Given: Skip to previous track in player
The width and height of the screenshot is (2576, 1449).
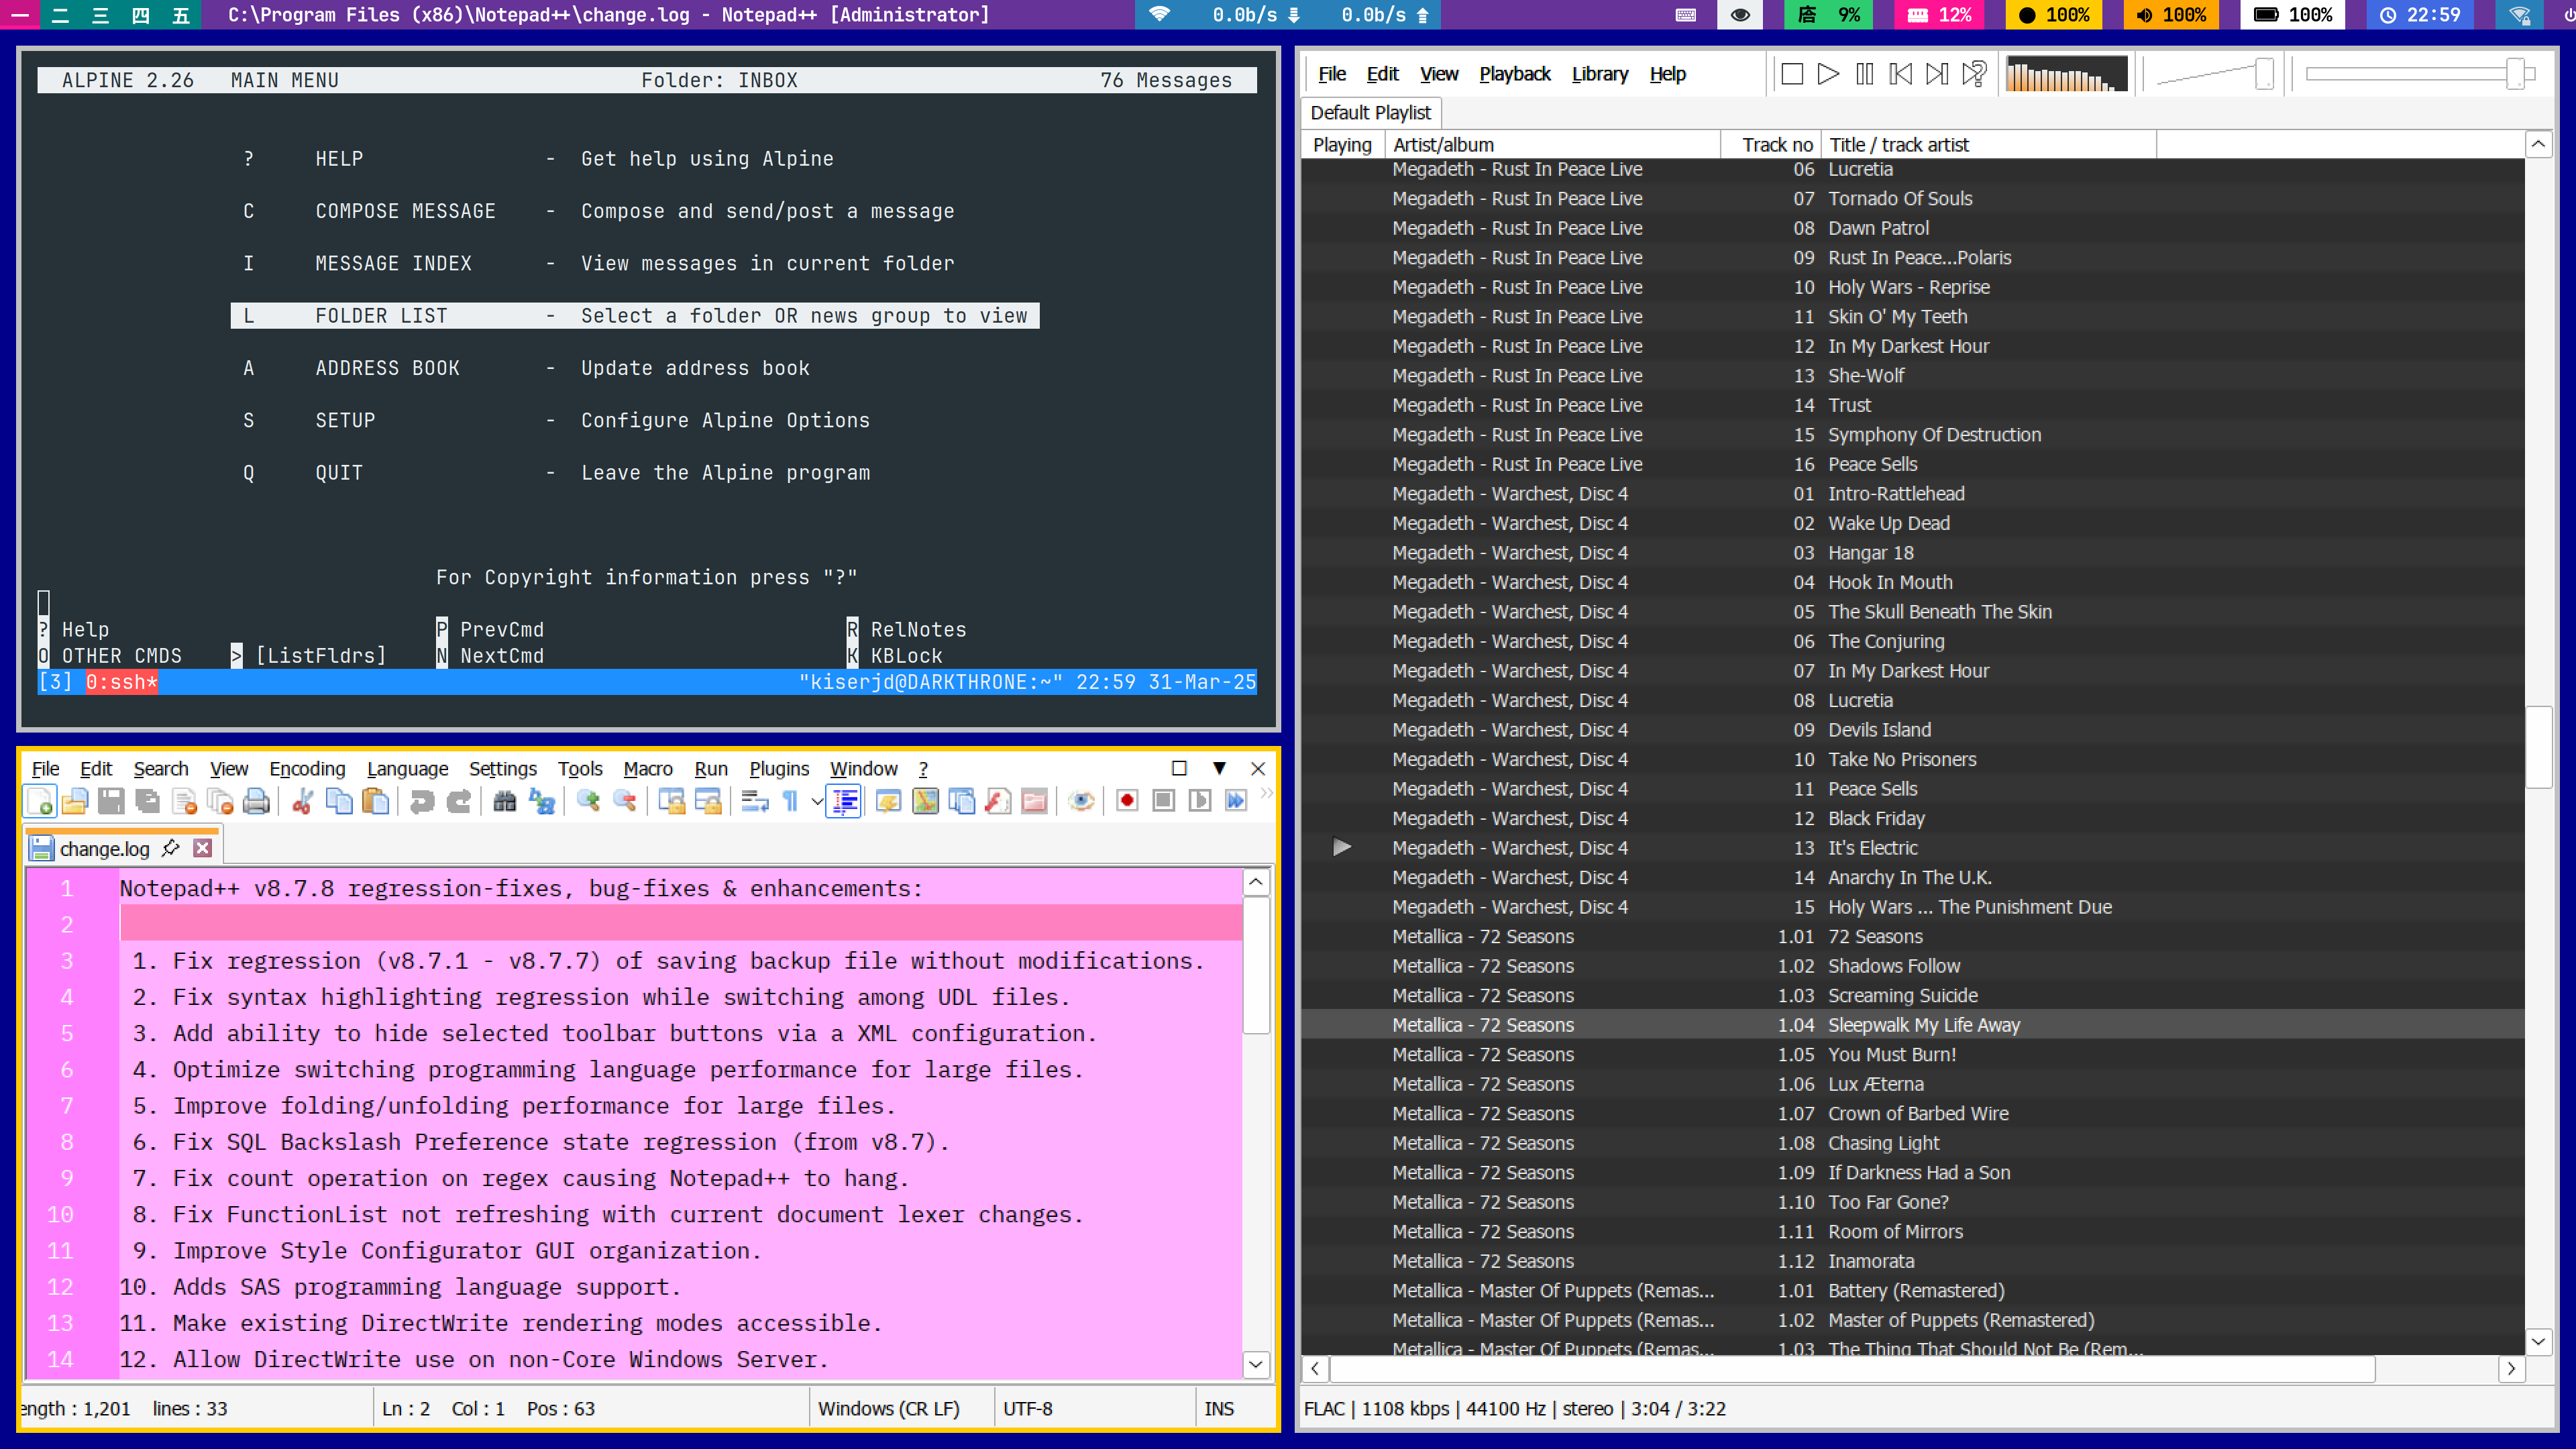Looking at the screenshot, I should click(1900, 74).
